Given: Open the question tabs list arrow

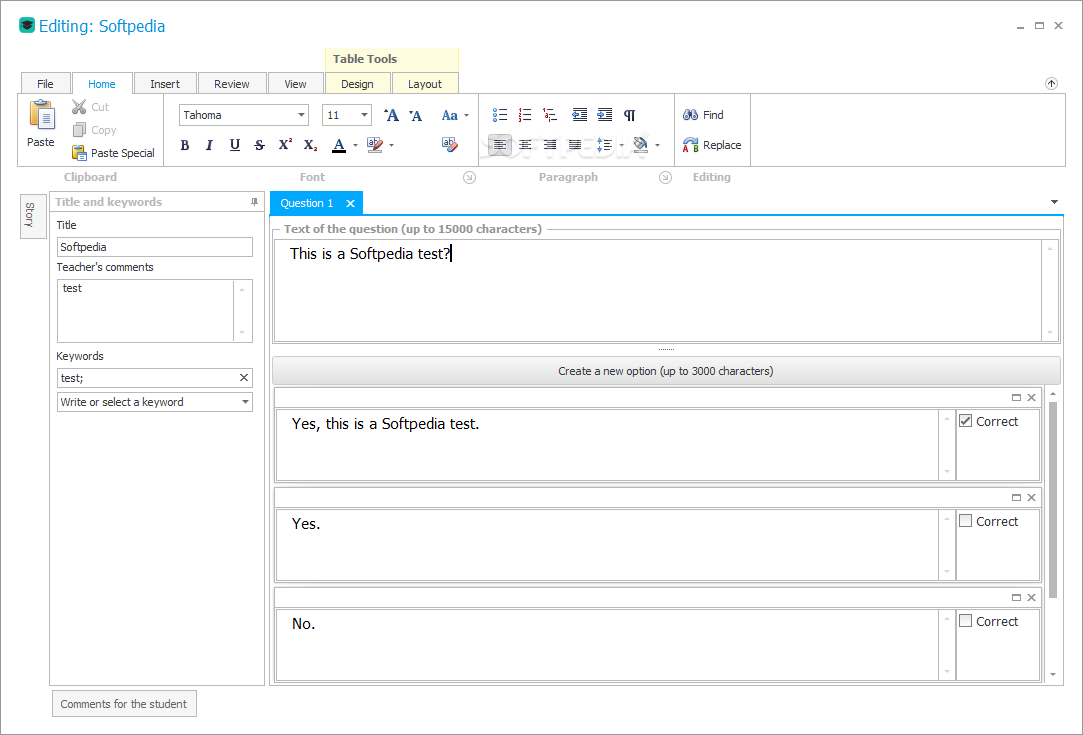Looking at the screenshot, I should click(x=1054, y=202).
